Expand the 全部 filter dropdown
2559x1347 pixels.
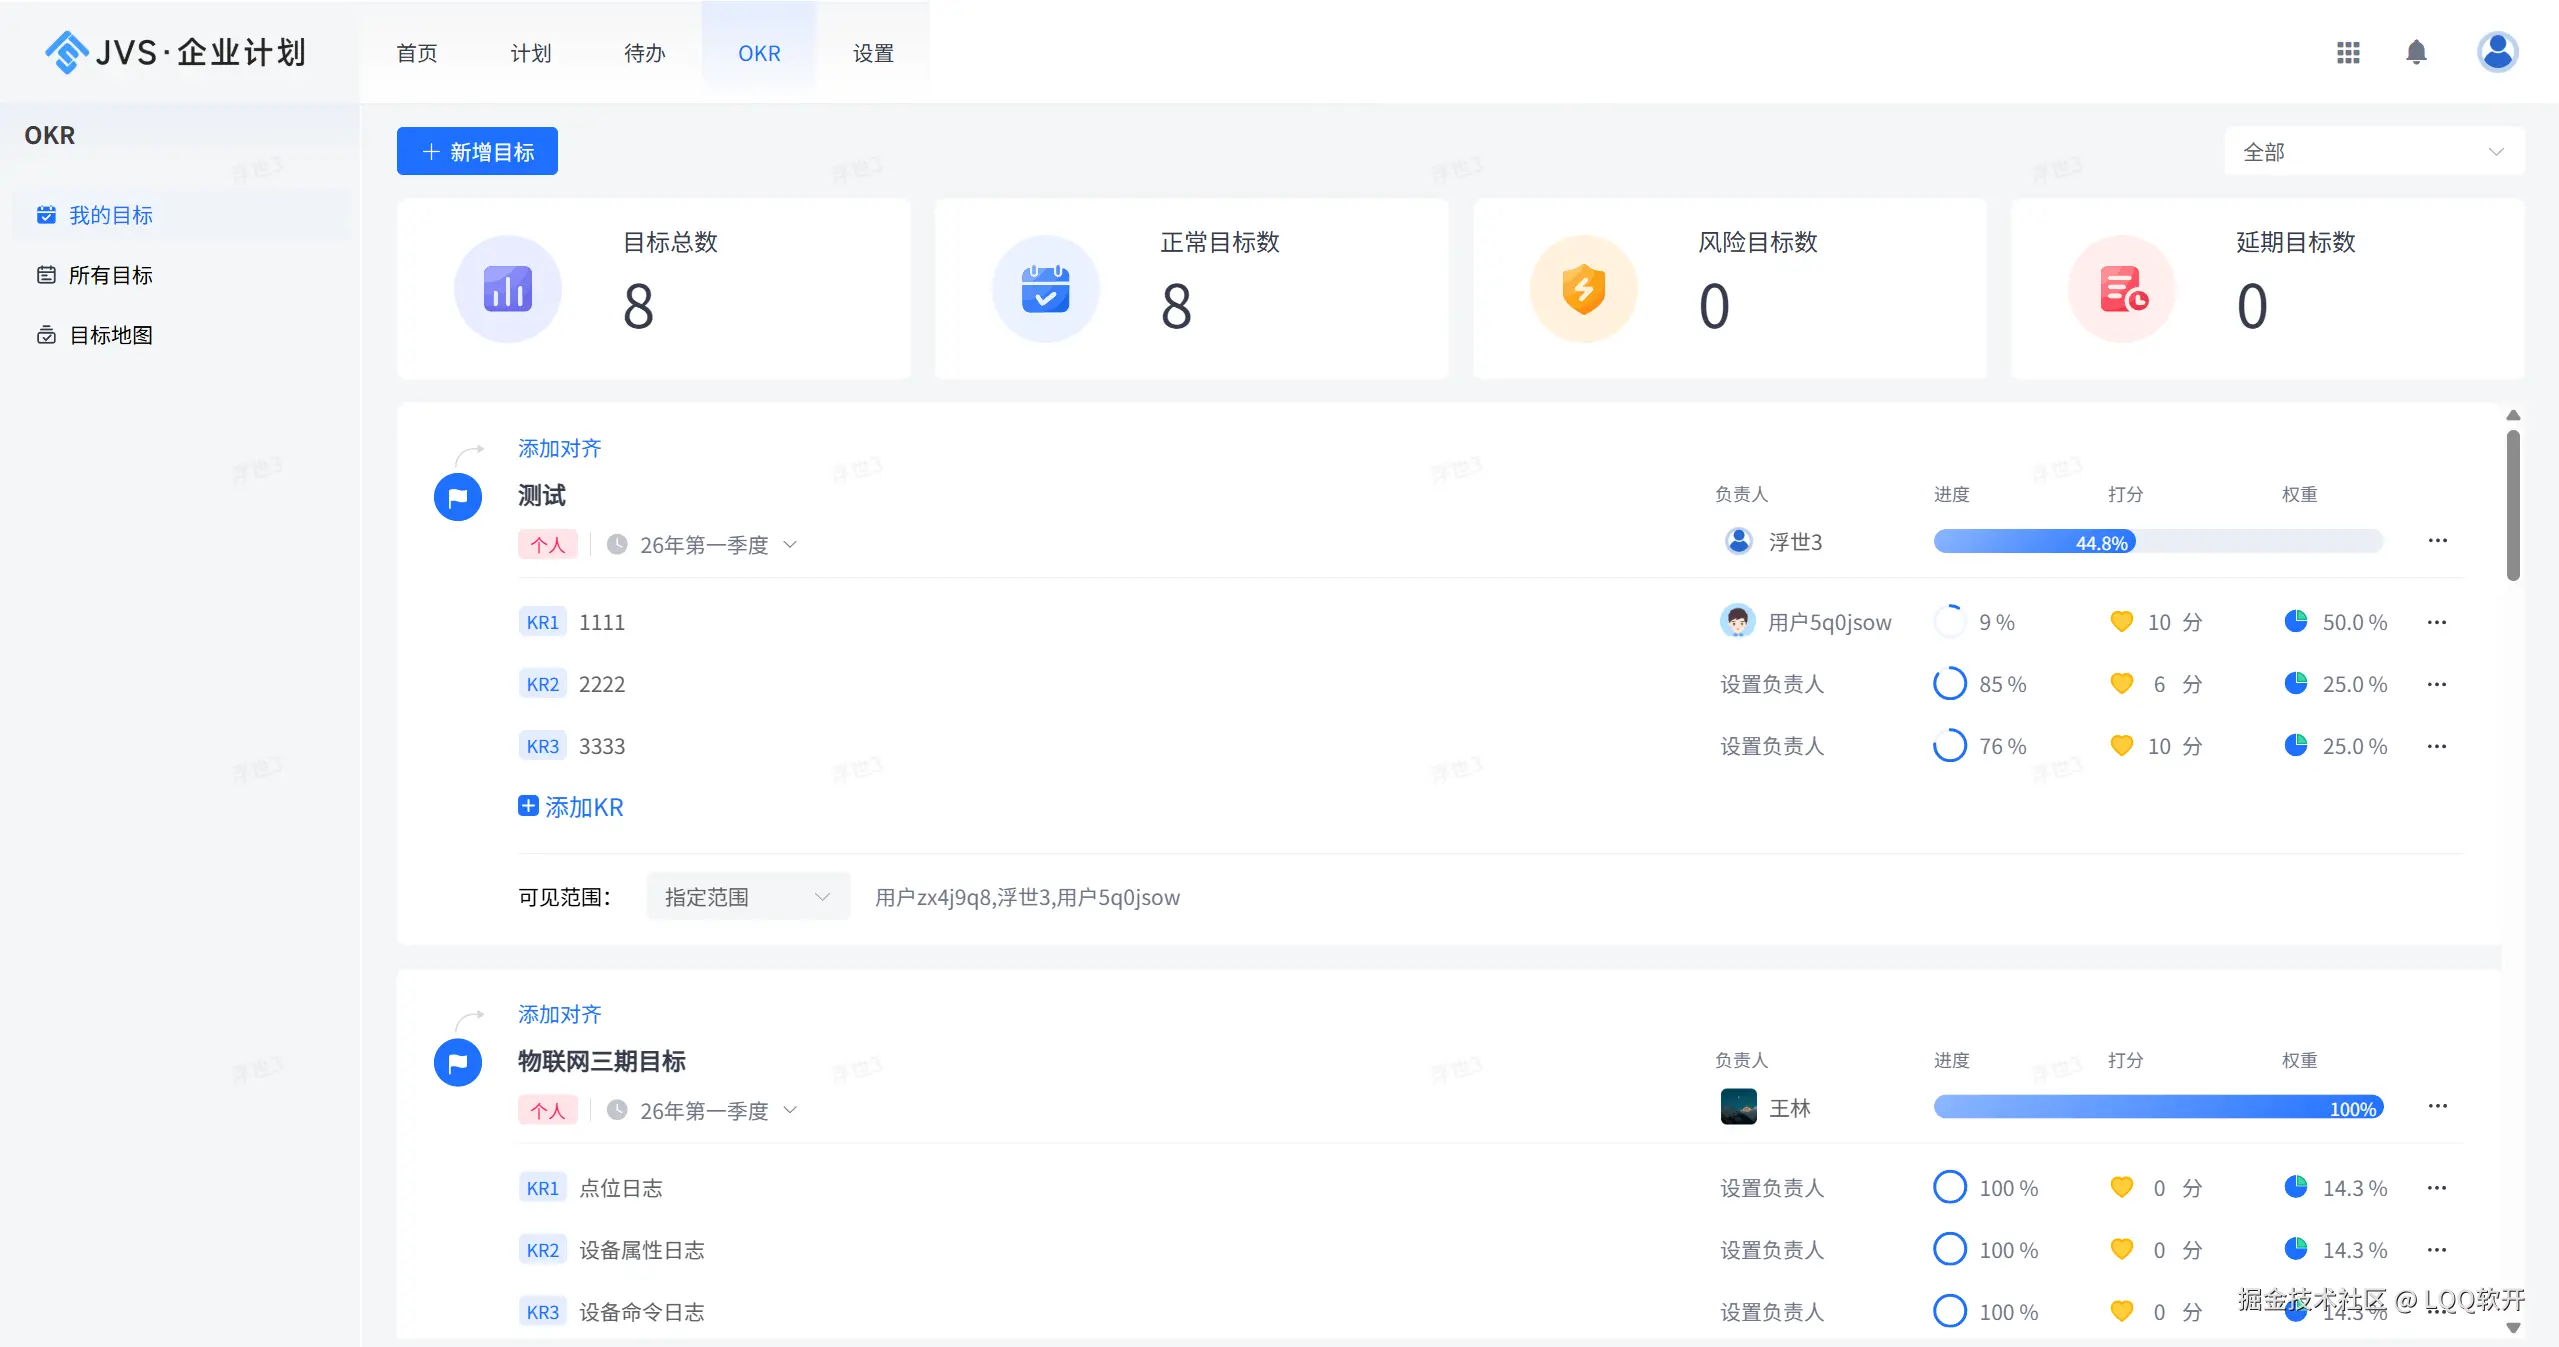pos(2373,152)
